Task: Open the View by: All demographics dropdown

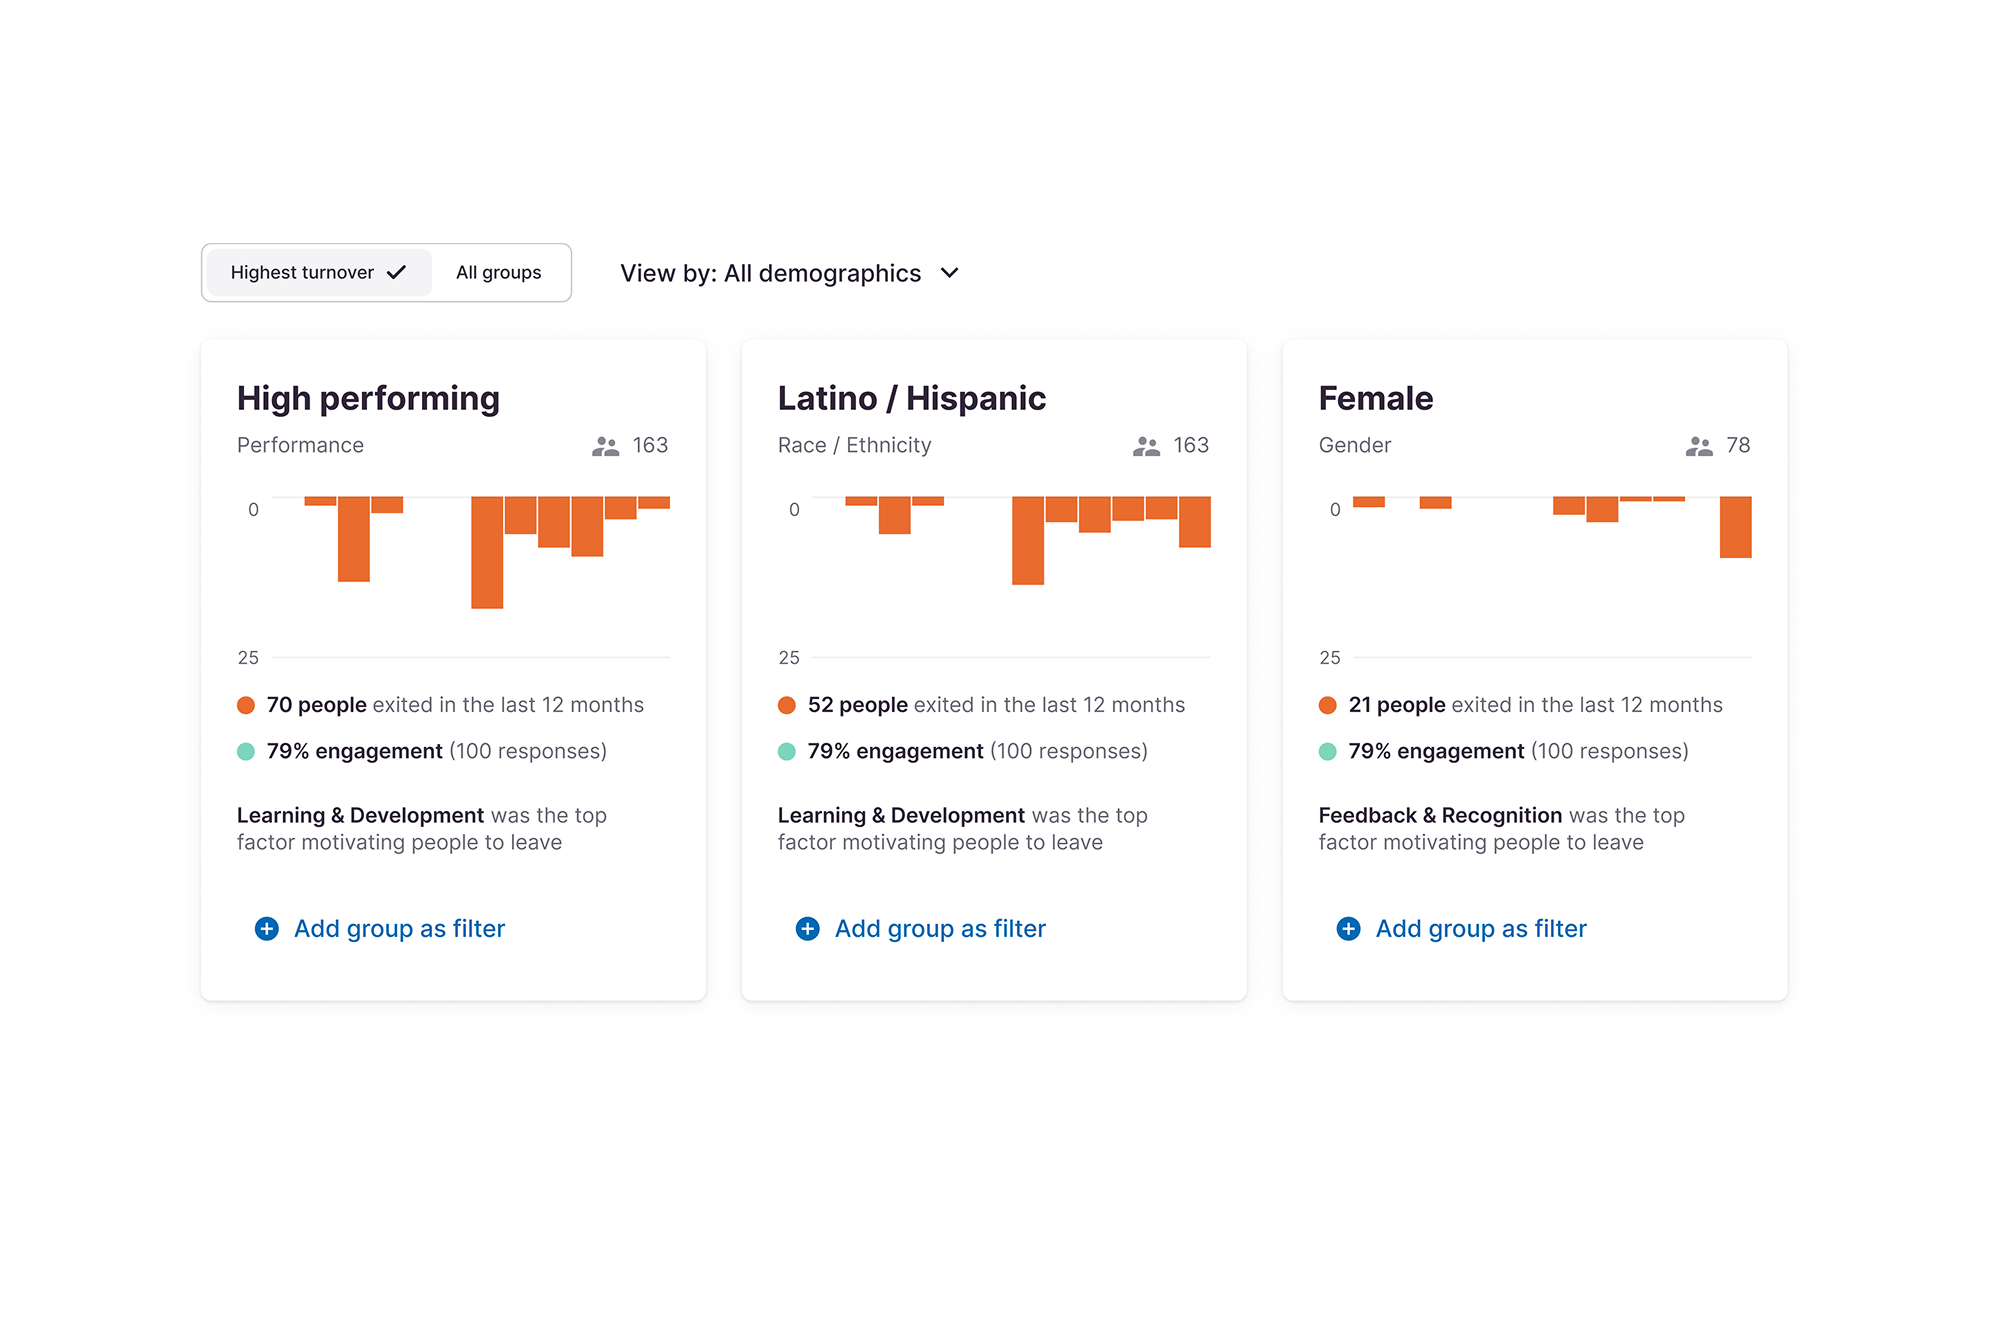Action: point(790,273)
